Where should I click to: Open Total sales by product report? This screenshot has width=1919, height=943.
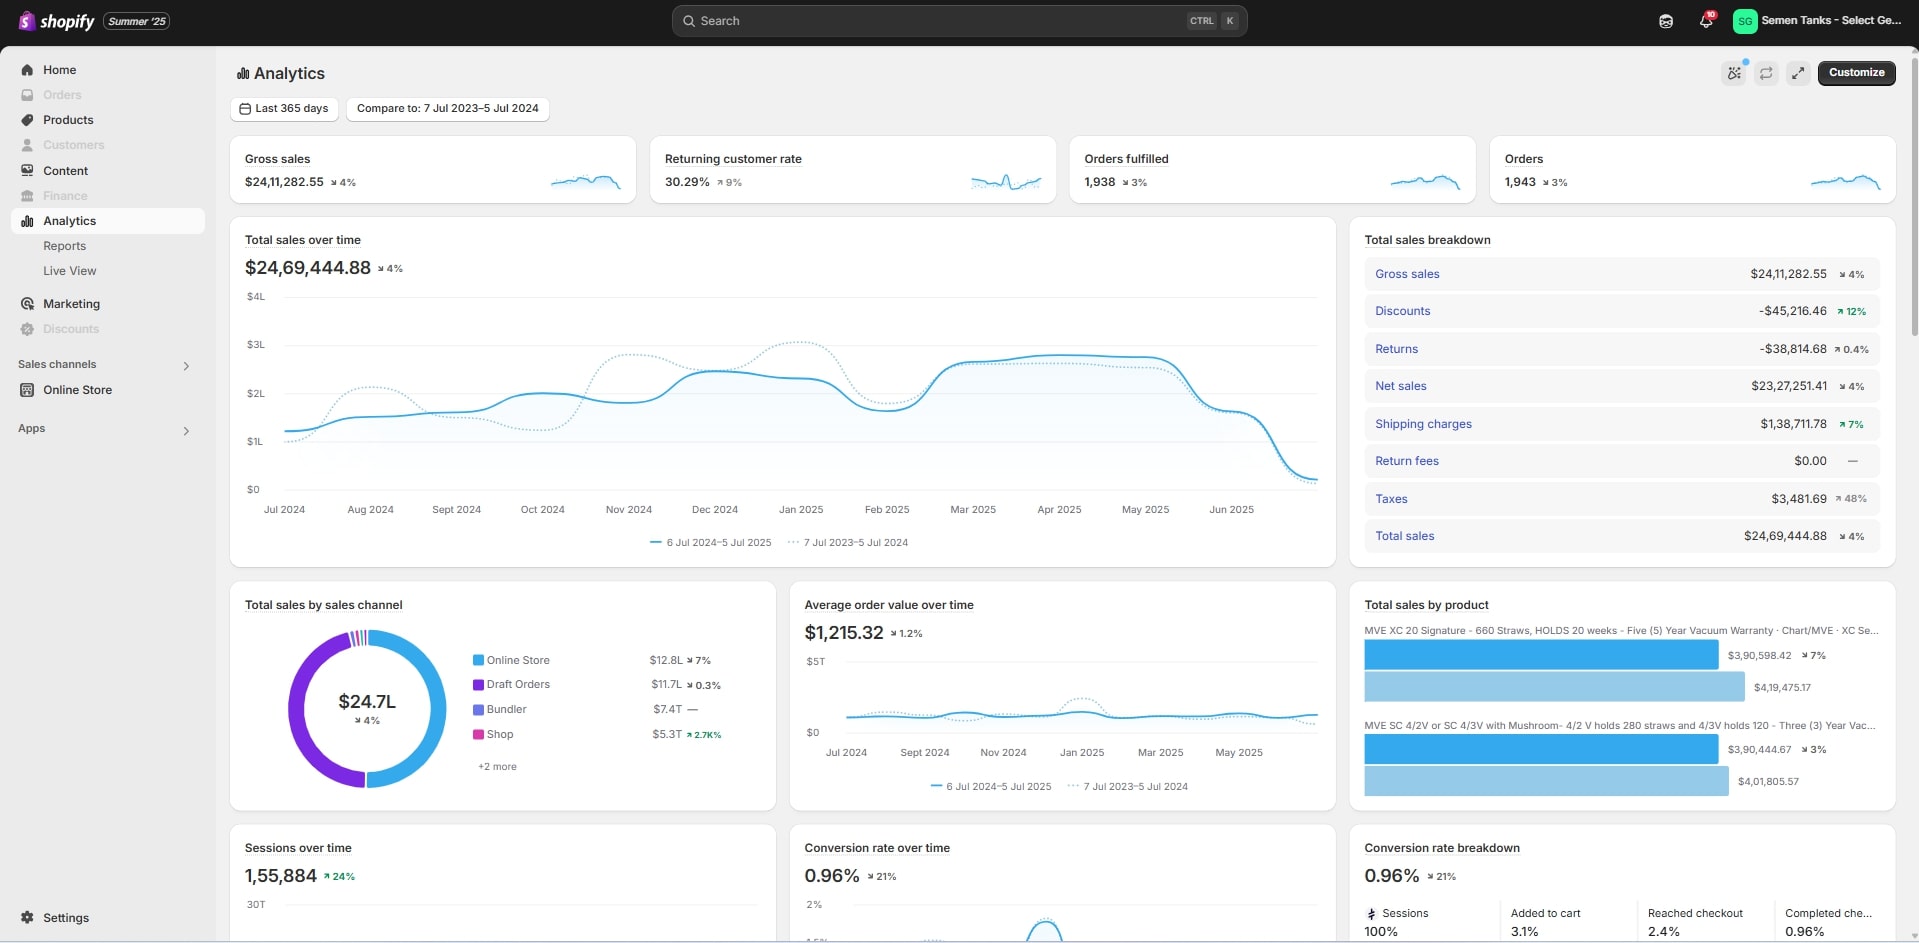(x=1426, y=605)
